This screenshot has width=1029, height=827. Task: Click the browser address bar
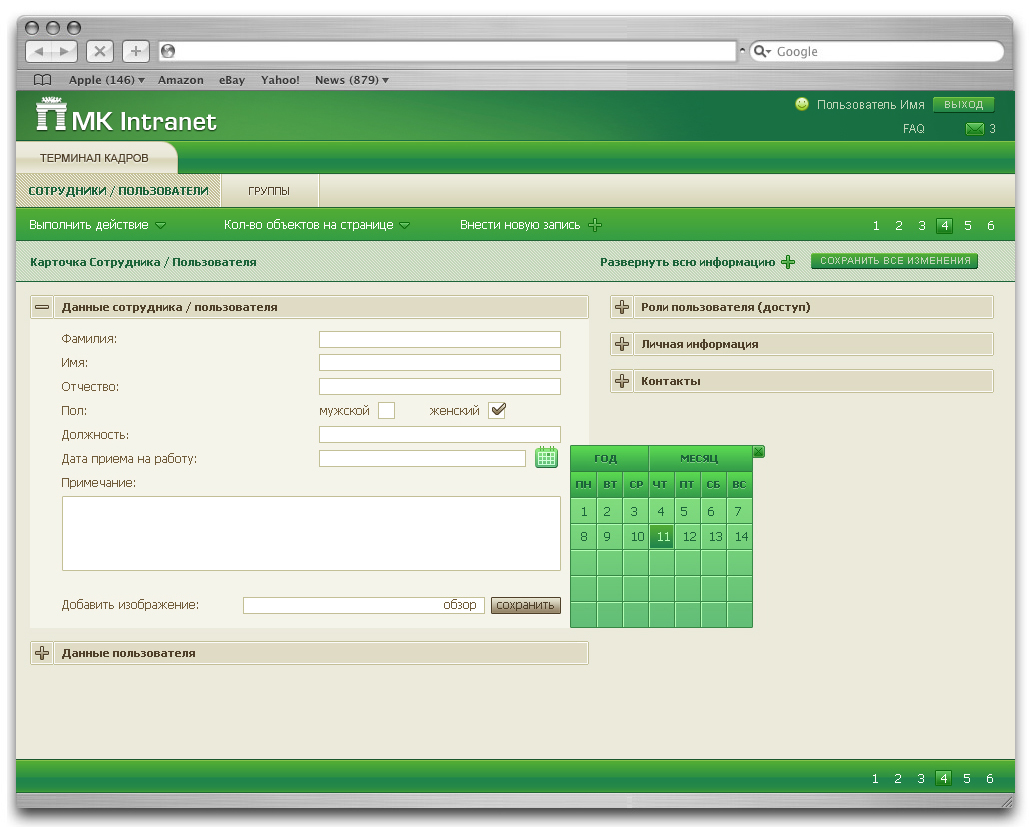[x=448, y=51]
